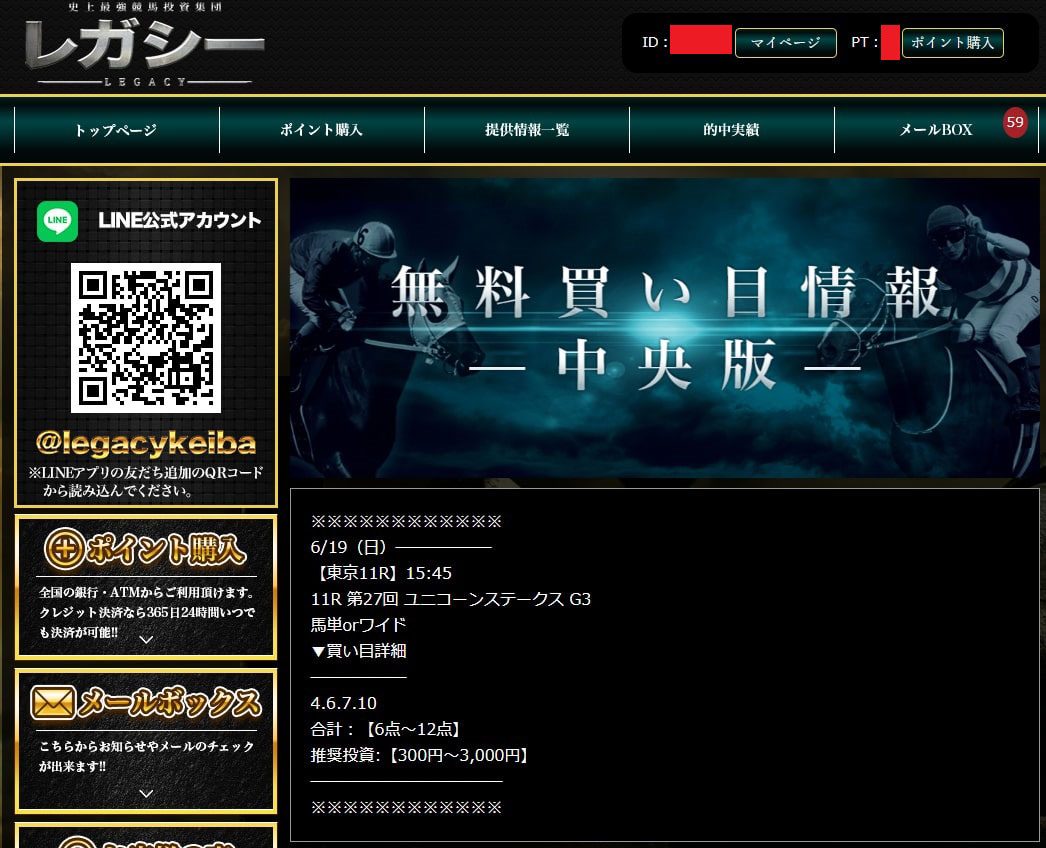Click the LINE公式アカウント heading
Viewport: 1046px width, 848px height.
point(180,221)
